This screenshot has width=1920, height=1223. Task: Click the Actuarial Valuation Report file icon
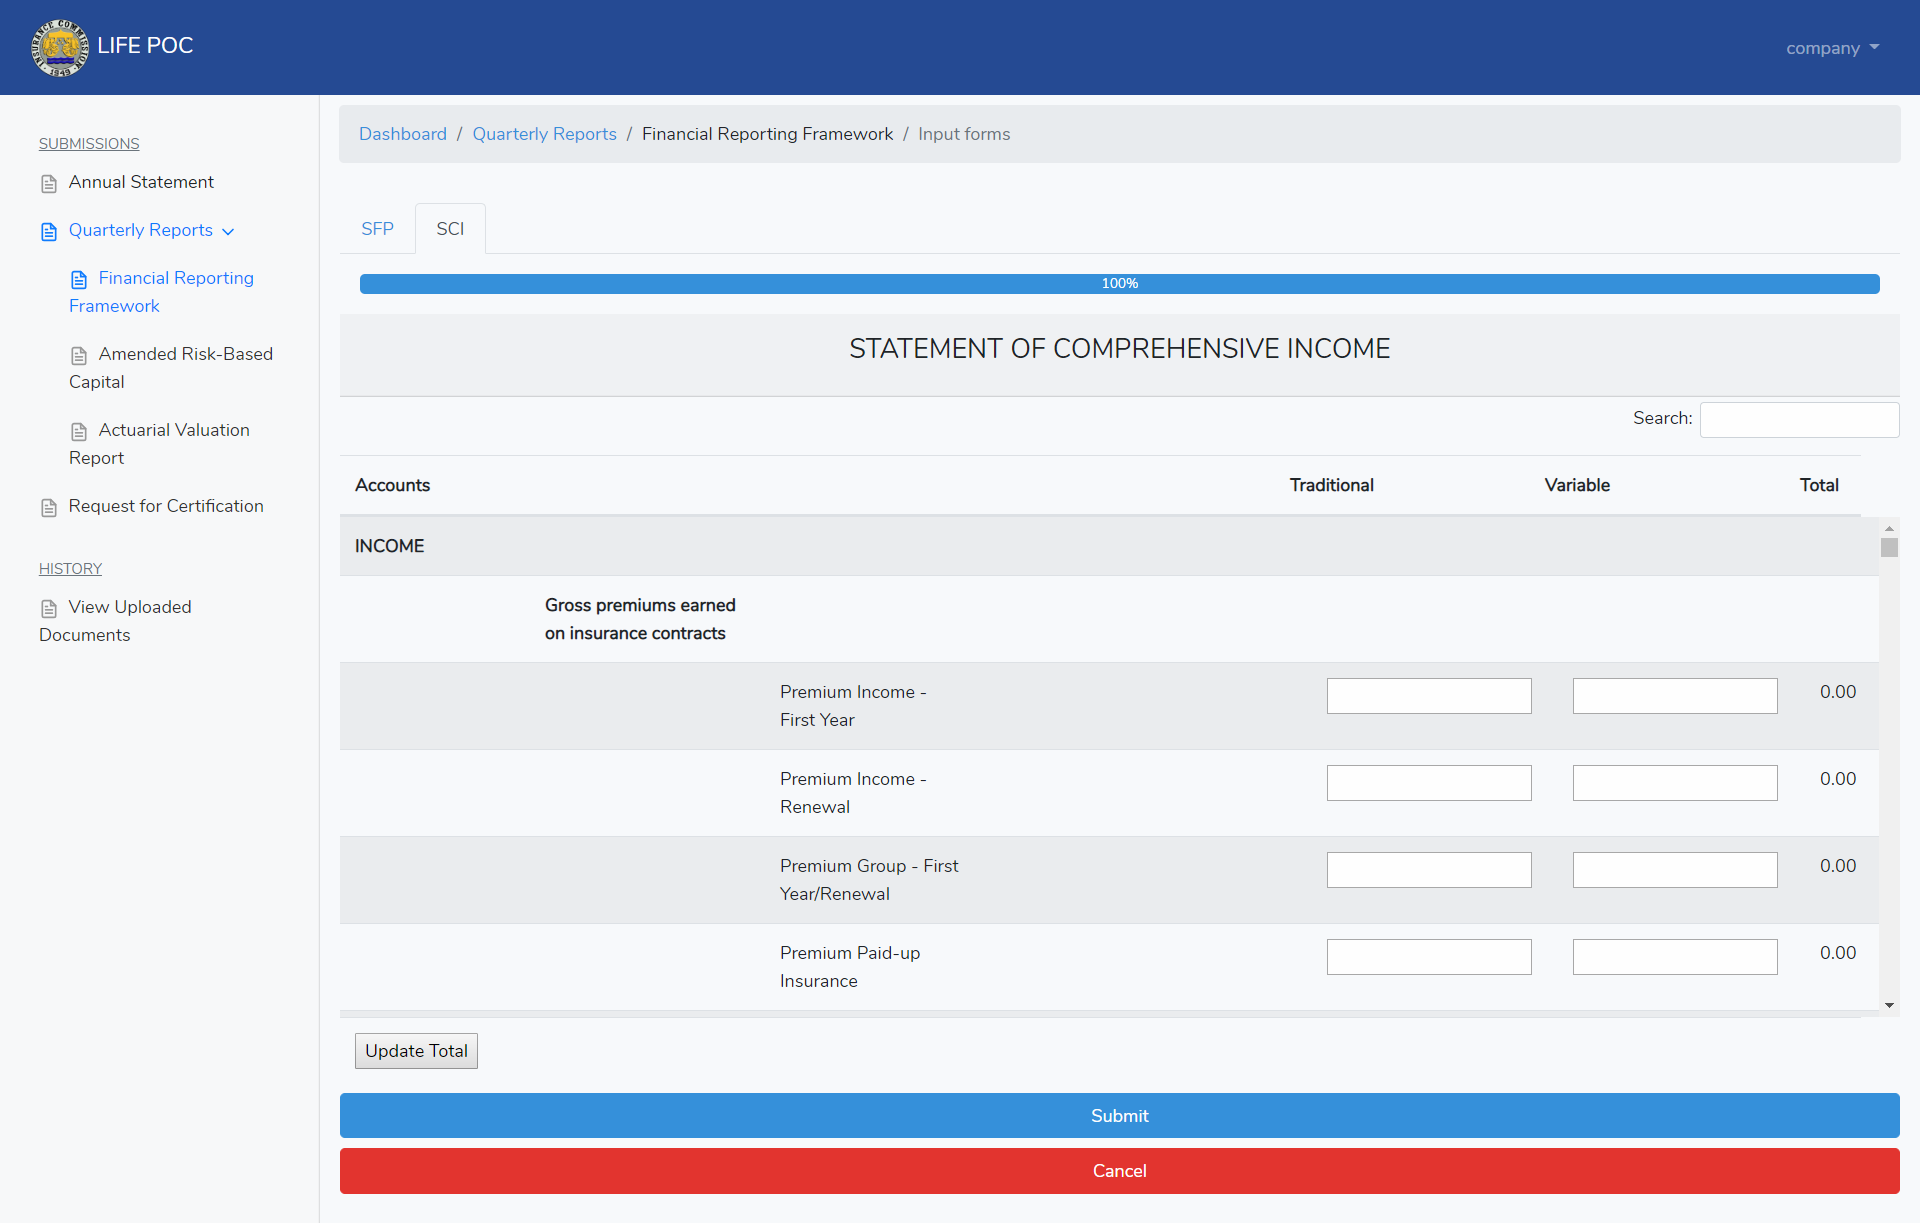pyautogui.click(x=79, y=432)
